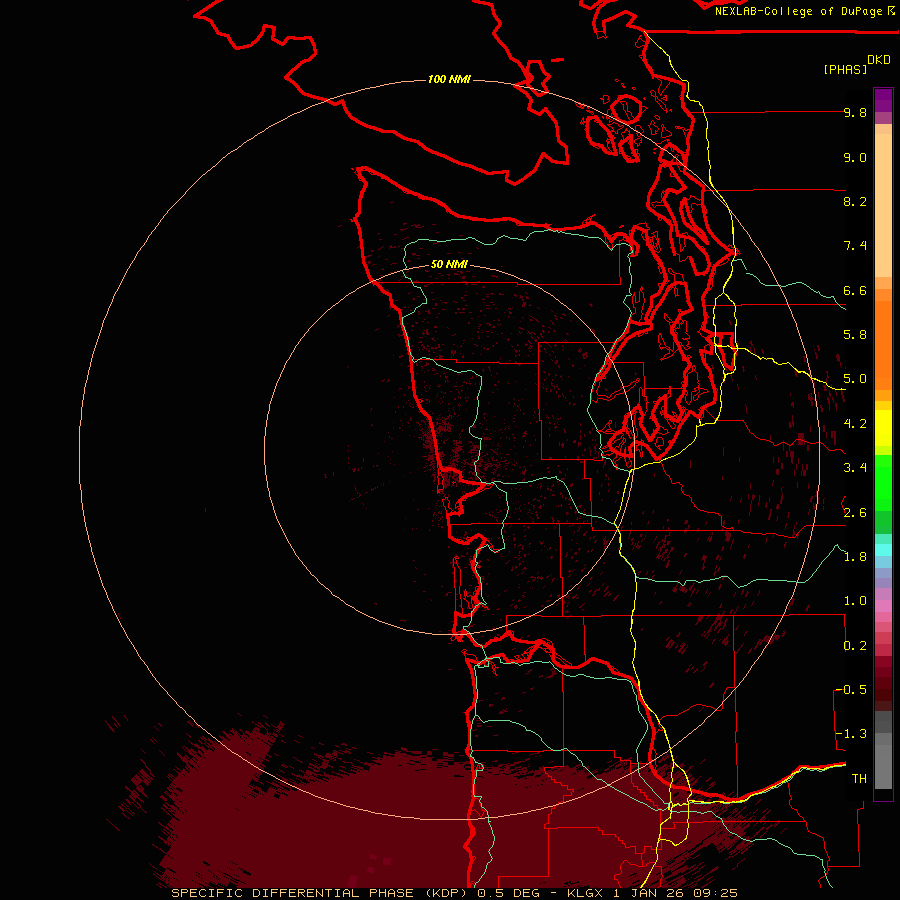Image resolution: width=900 pixels, height=900 pixels.
Task: Click the 0.2 color scale value
Action: point(855,646)
